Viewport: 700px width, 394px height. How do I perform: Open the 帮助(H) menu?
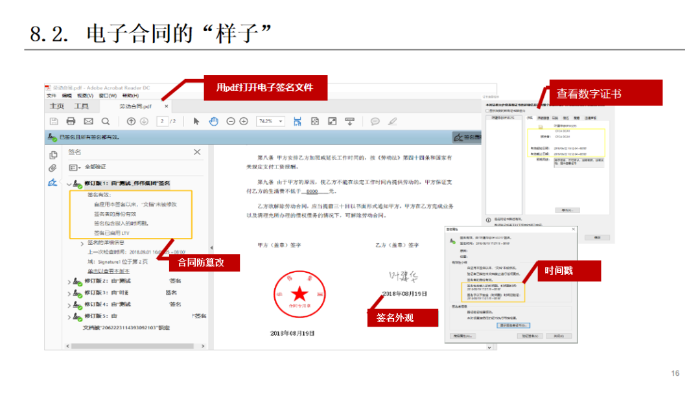tap(130, 95)
